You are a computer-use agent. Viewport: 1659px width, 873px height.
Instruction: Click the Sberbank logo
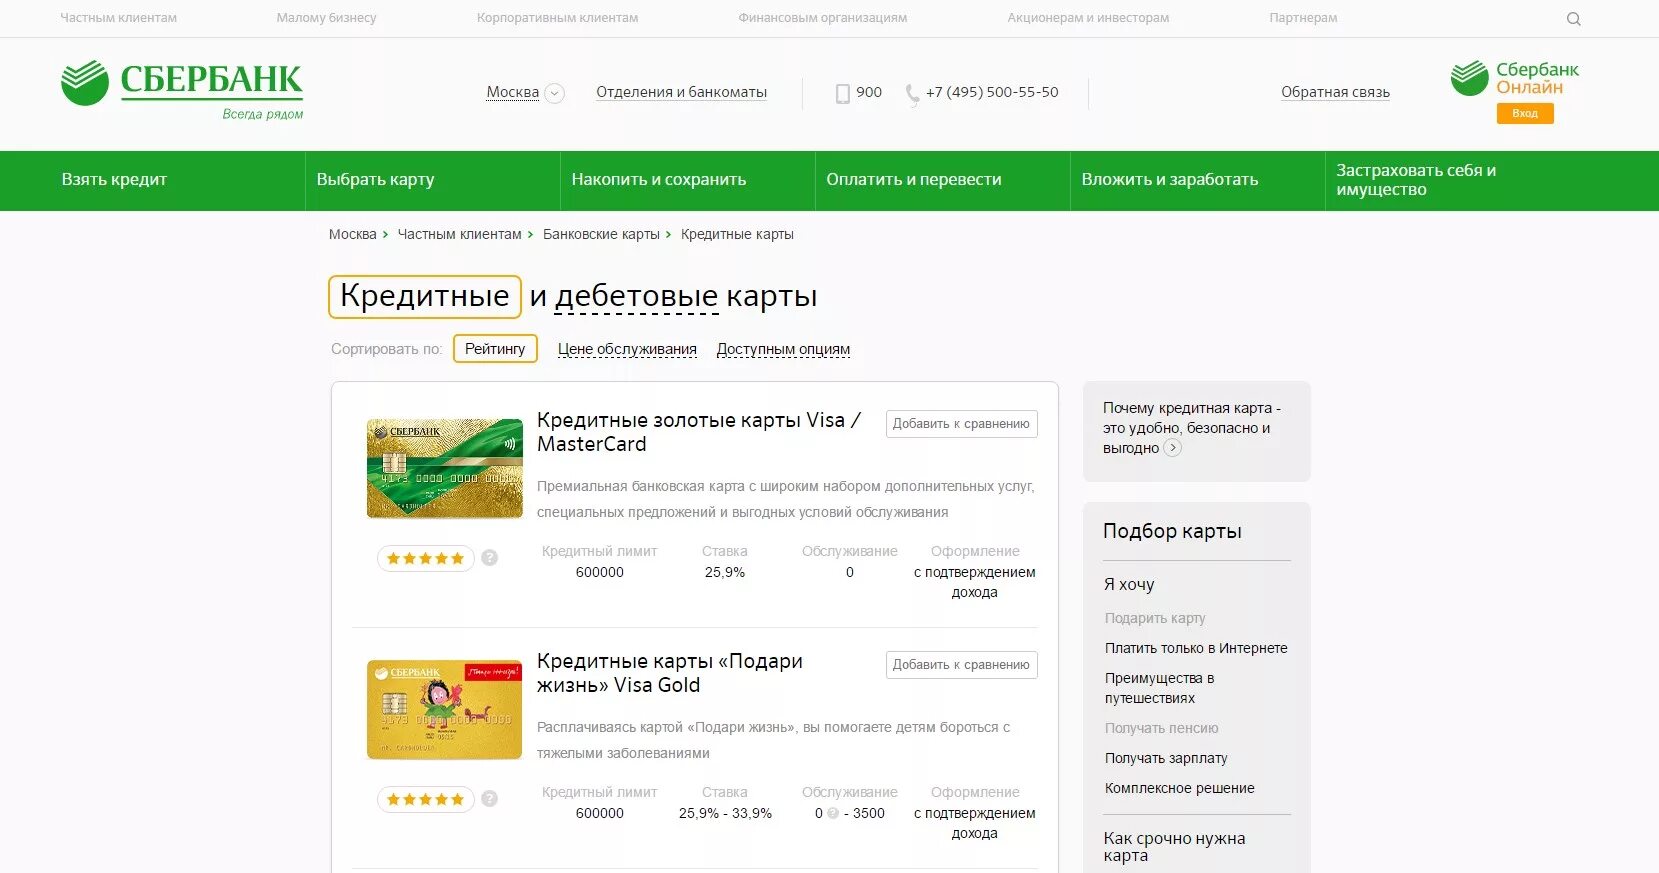point(182,89)
